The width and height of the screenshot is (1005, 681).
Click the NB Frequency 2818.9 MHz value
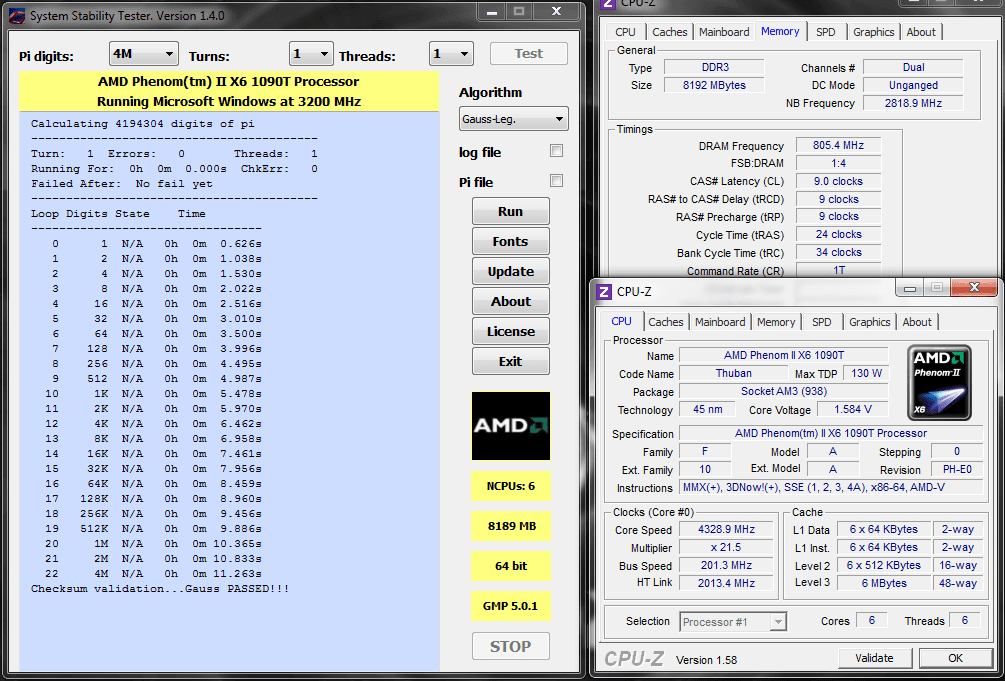coord(913,103)
